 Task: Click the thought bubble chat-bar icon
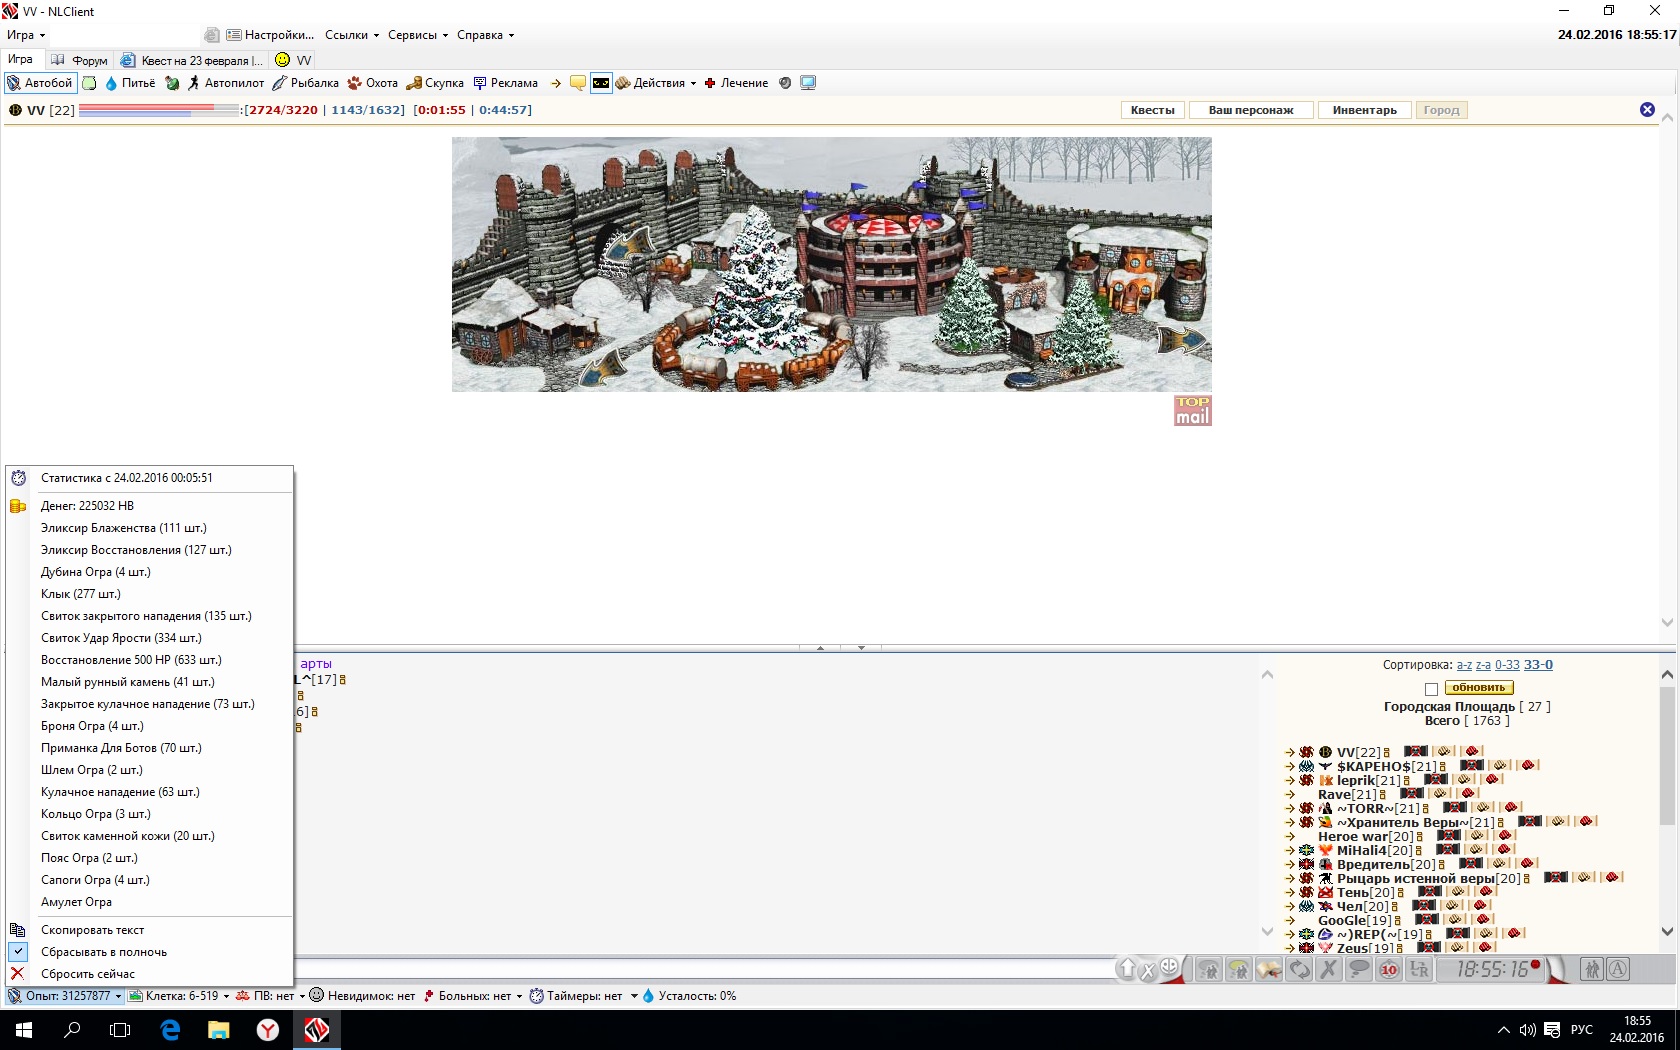coord(1359,969)
